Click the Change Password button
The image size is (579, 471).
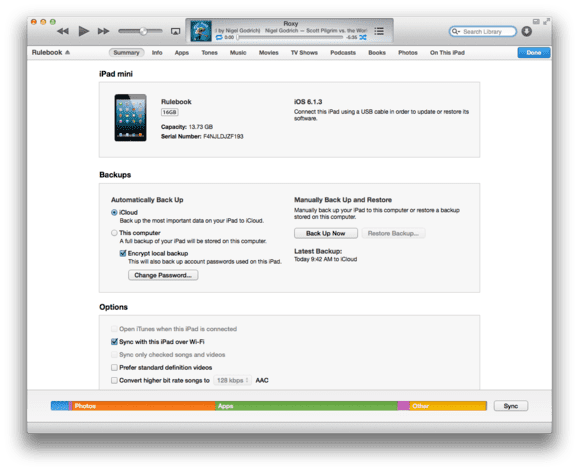click(163, 275)
